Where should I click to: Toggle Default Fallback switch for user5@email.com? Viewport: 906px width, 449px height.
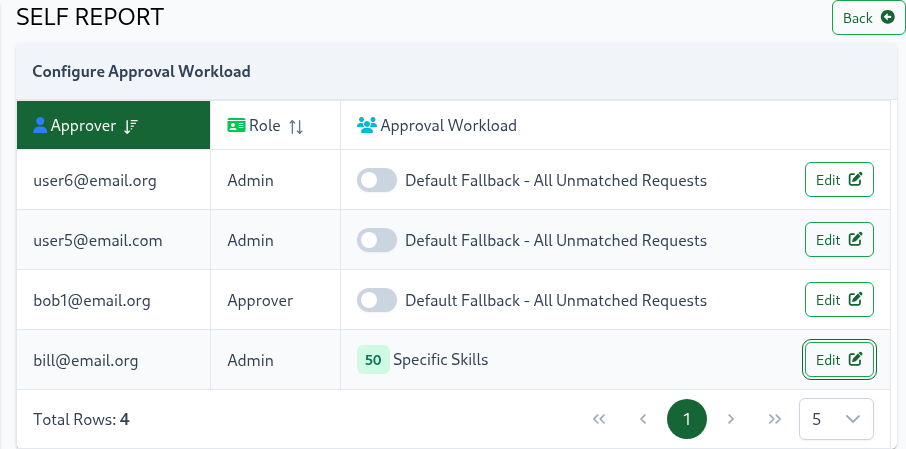pos(377,240)
